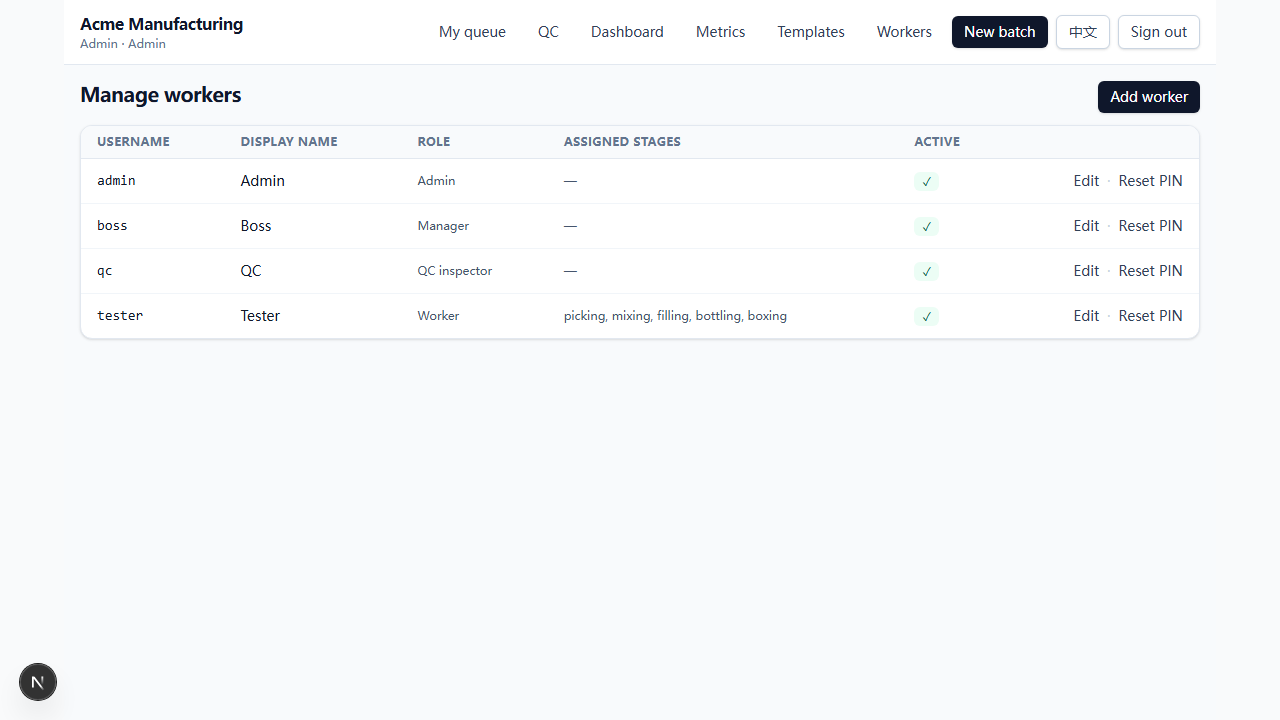Image resolution: width=1280 pixels, height=720 pixels.
Task: Click the active checkmark for qc
Action: coord(926,272)
